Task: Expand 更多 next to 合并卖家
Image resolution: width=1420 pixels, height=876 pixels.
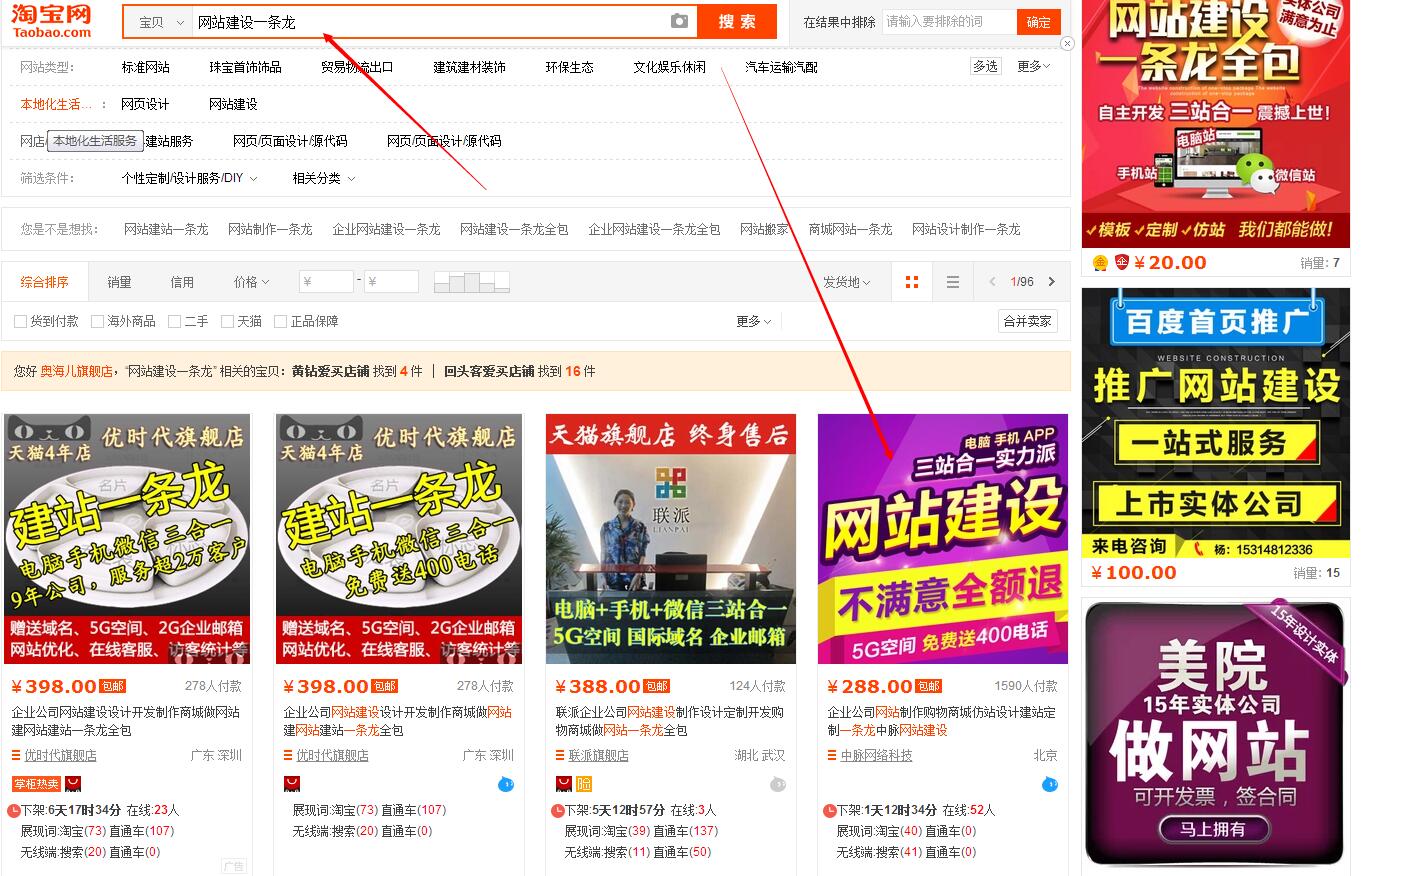Action: [753, 321]
